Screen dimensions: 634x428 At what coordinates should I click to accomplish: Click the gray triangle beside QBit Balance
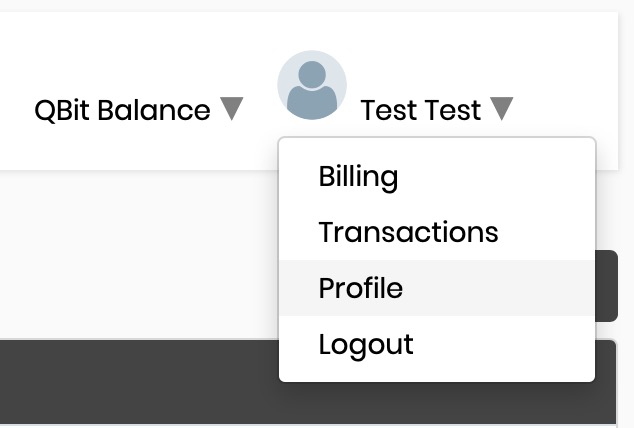232,108
